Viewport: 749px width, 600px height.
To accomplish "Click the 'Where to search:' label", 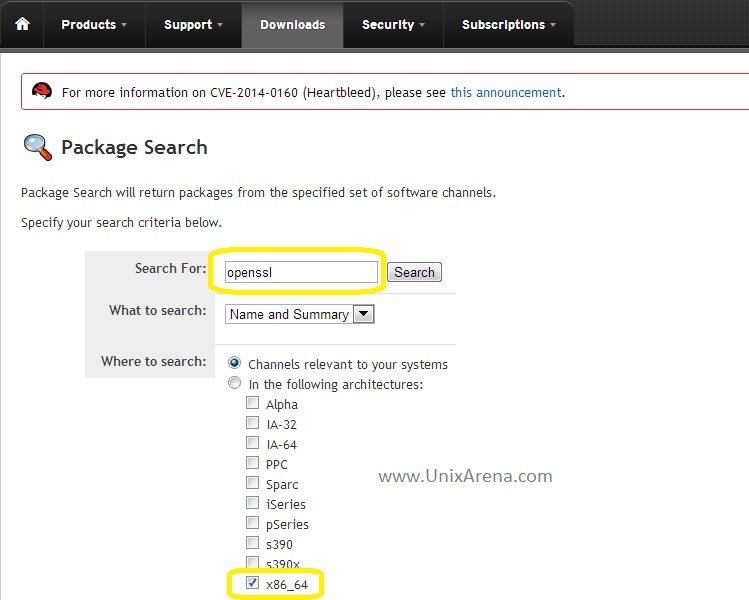I will (153, 362).
